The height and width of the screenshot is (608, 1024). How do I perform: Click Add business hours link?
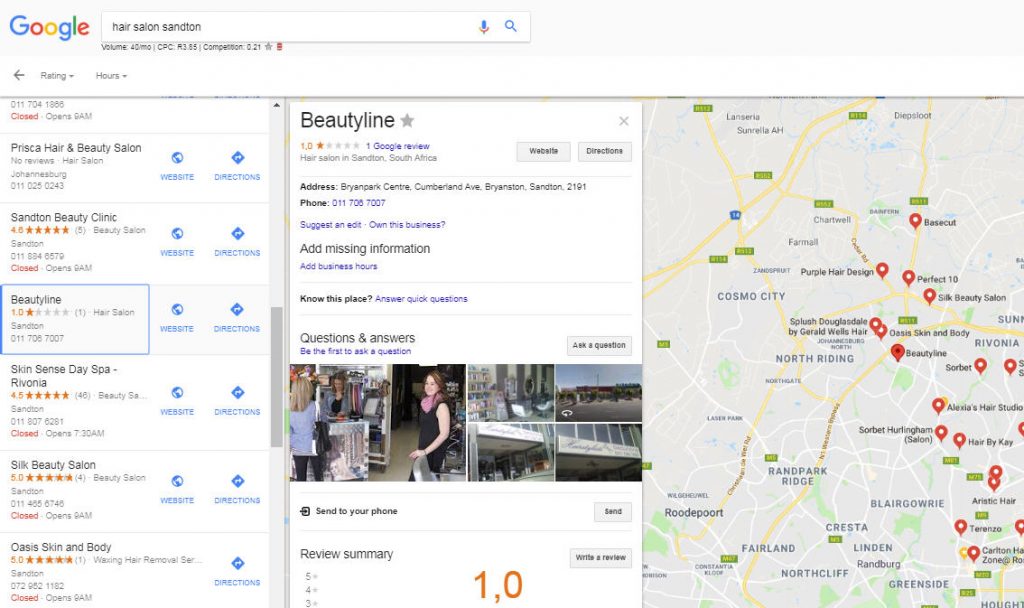click(338, 266)
